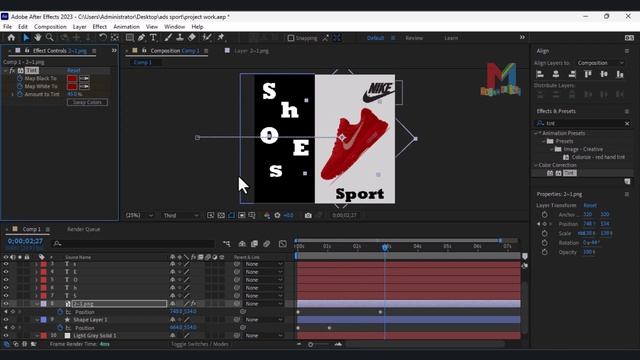Screen dimensions: 640x360
Task: Click the motion blur icon in timeline header
Action: [267, 244]
